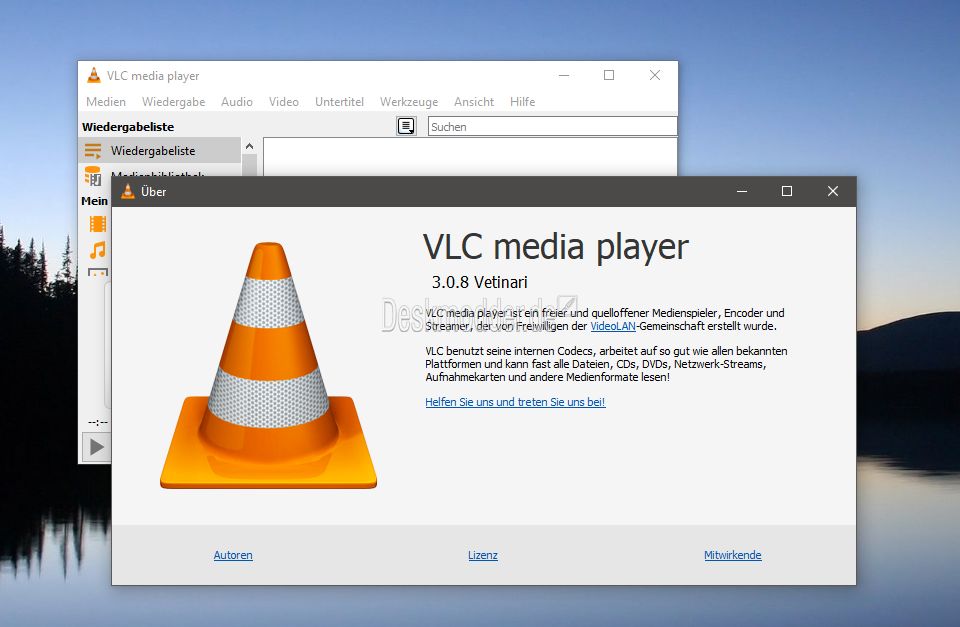960x627 pixels.
Task: Maximize the VLC media player main window
Action: tap(609, 75)
